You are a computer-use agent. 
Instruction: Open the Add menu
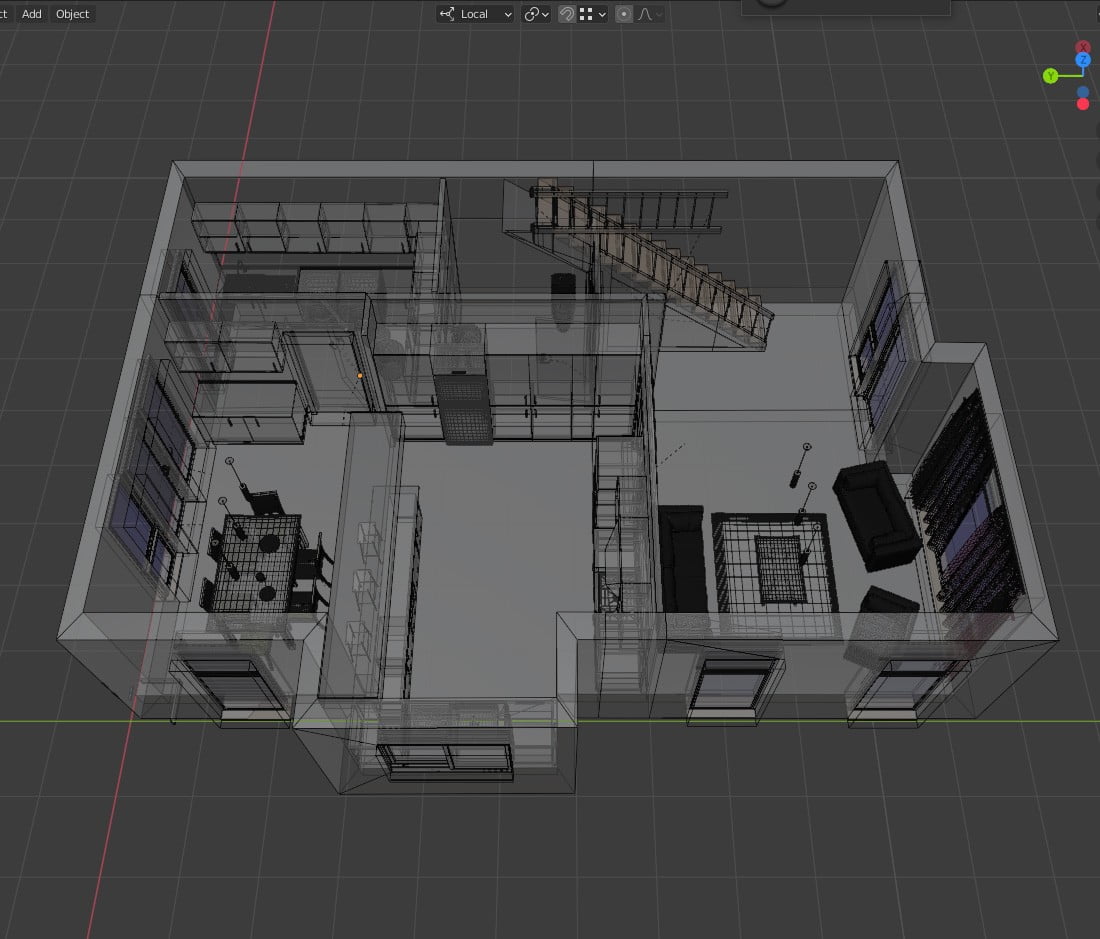(32, 14)
